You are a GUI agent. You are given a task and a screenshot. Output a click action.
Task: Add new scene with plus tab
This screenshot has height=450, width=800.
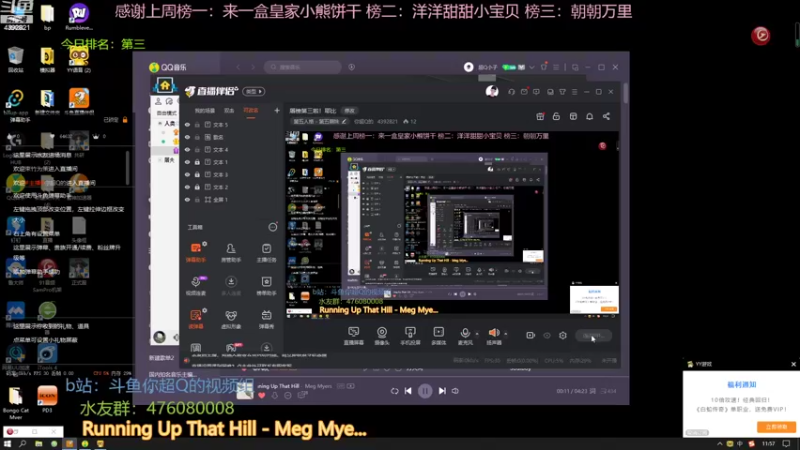[x=277, y=110]
